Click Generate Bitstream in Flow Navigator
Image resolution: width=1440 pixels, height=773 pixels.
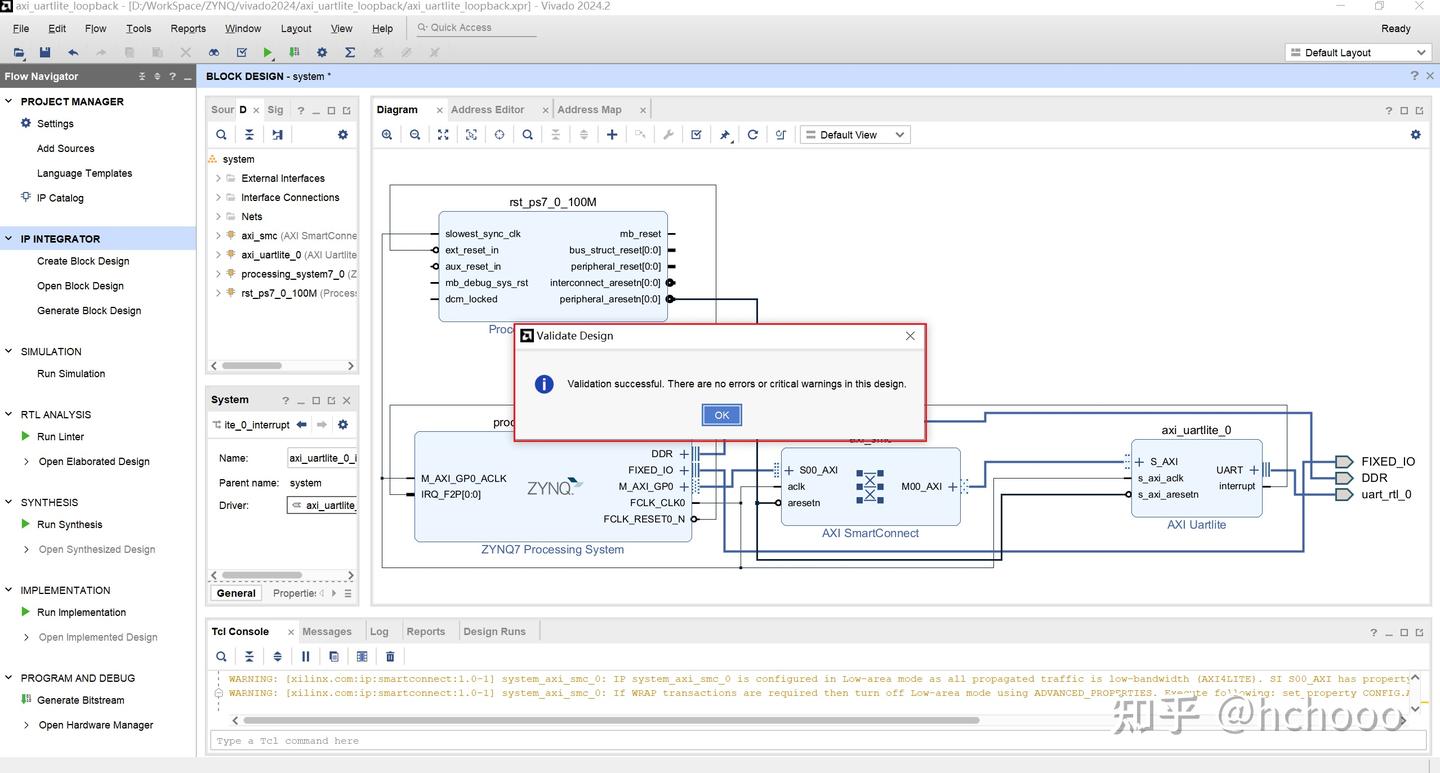coord(80,700)
